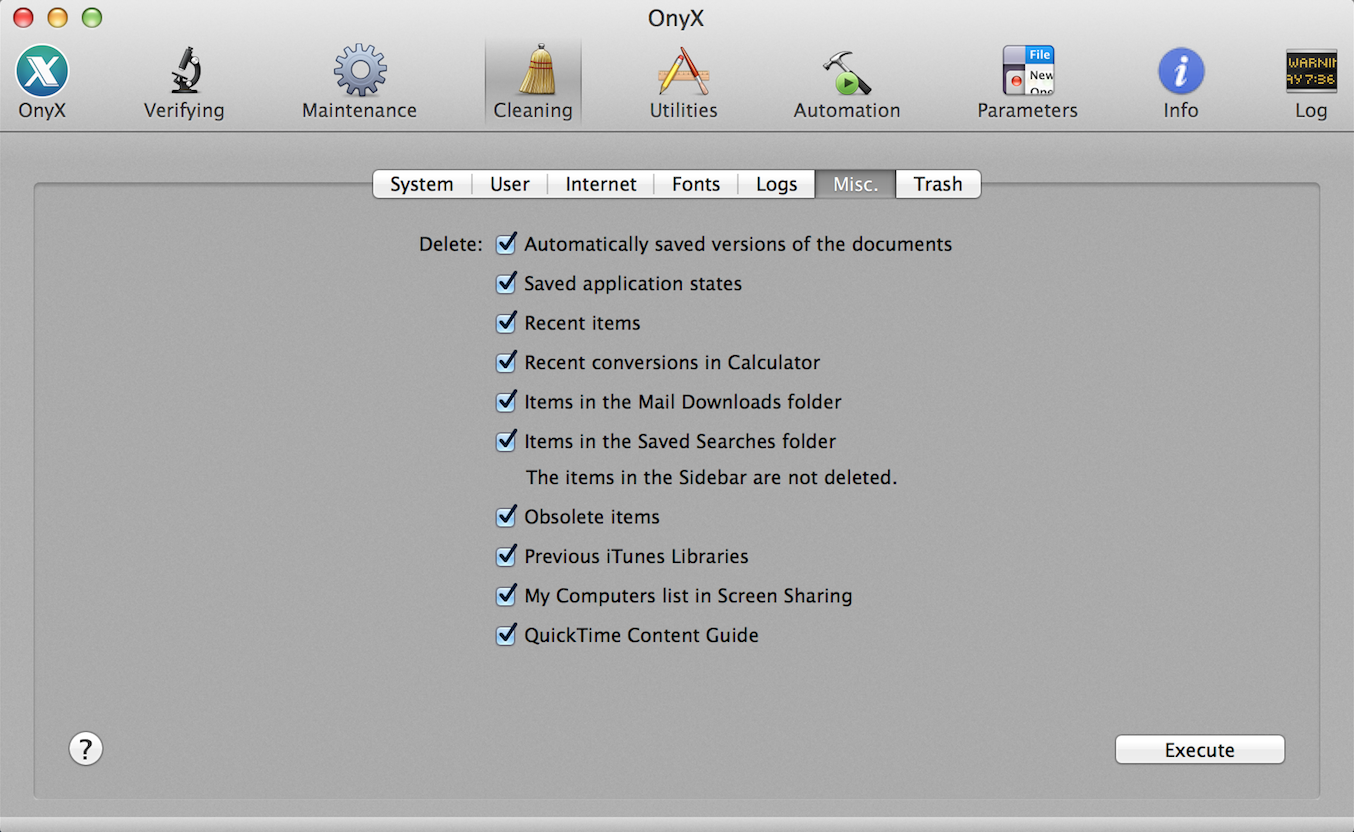Switch to the Trash tab
This screenshot has height=832, width=1354.
[x=938, y=184]
